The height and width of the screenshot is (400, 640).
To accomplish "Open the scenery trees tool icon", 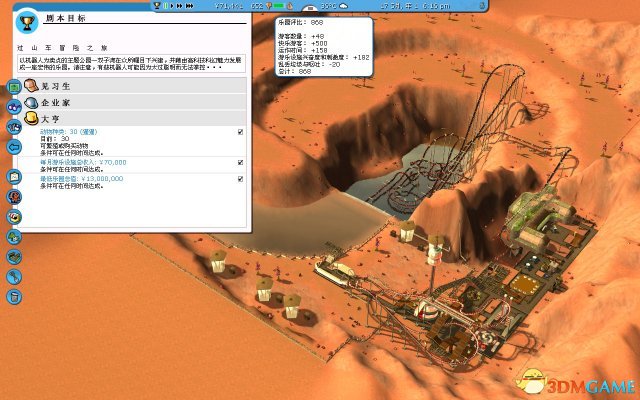I will [15, 237].
